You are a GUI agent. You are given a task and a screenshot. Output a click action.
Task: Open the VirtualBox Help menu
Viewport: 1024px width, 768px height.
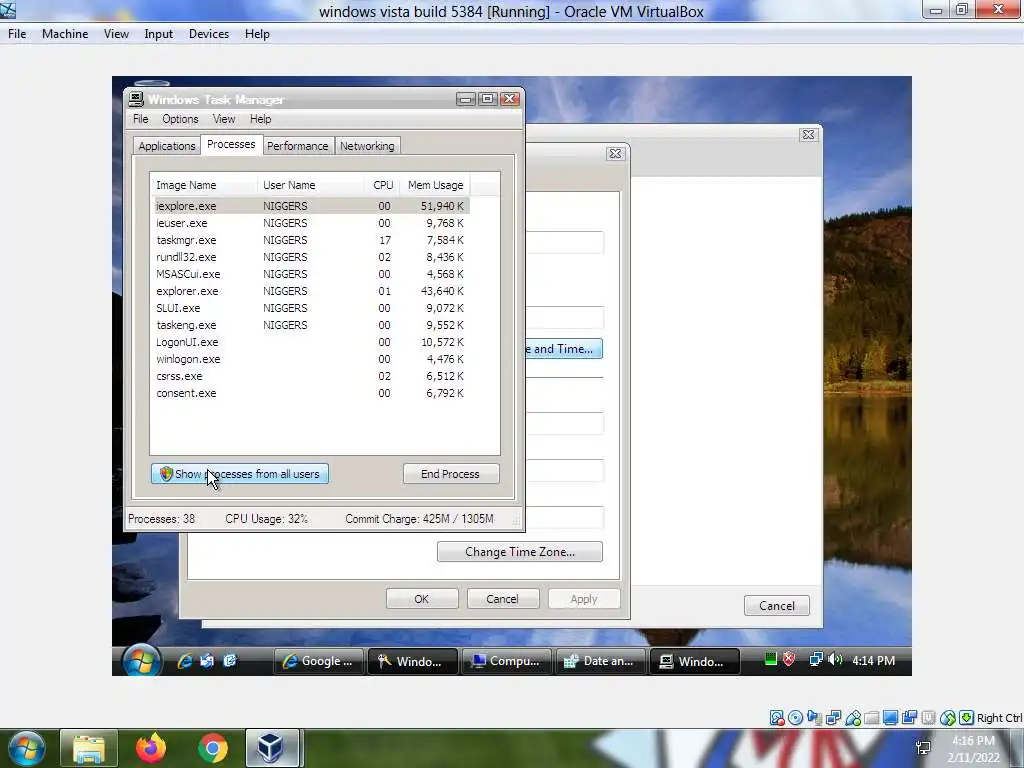pyautogui.click(x=257, y=34)
